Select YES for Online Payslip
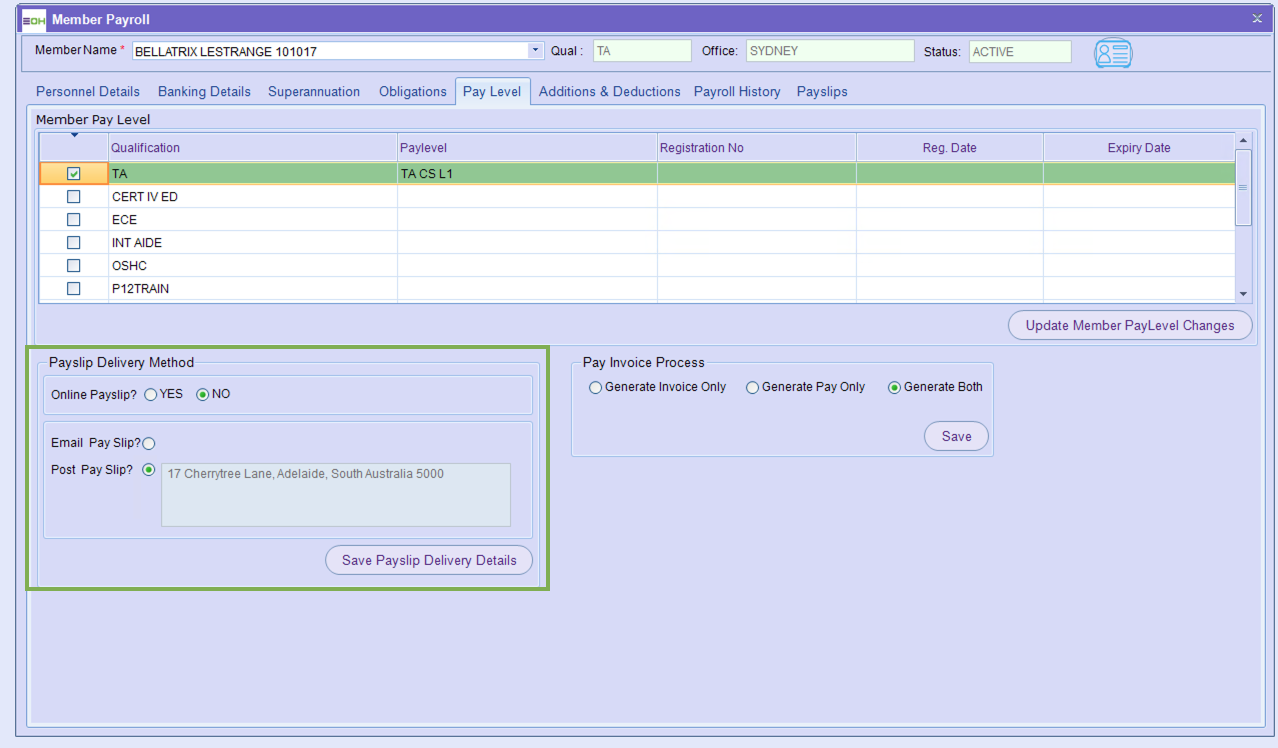This screenshot has height=748, width=1278. pos(151,394)
